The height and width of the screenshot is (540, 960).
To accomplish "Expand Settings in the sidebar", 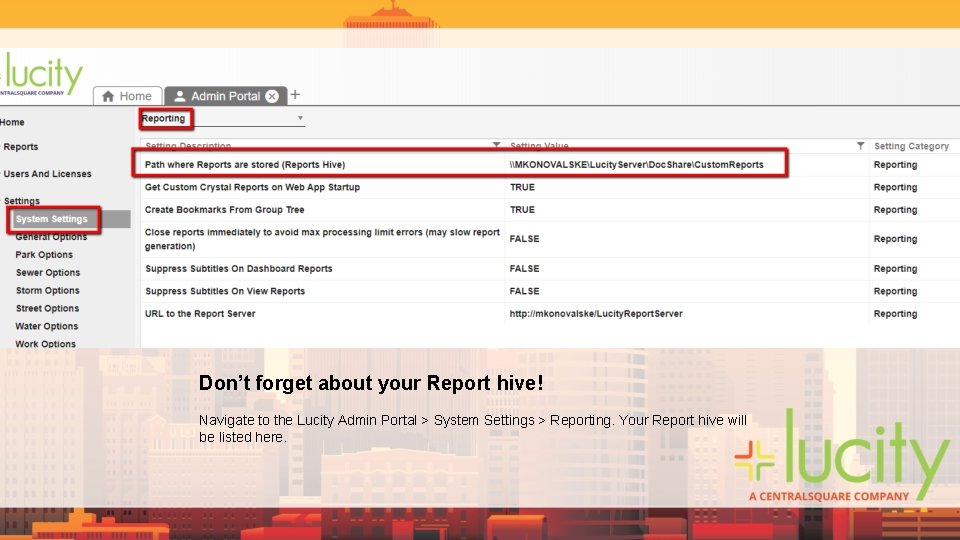I will coord(21,201).
